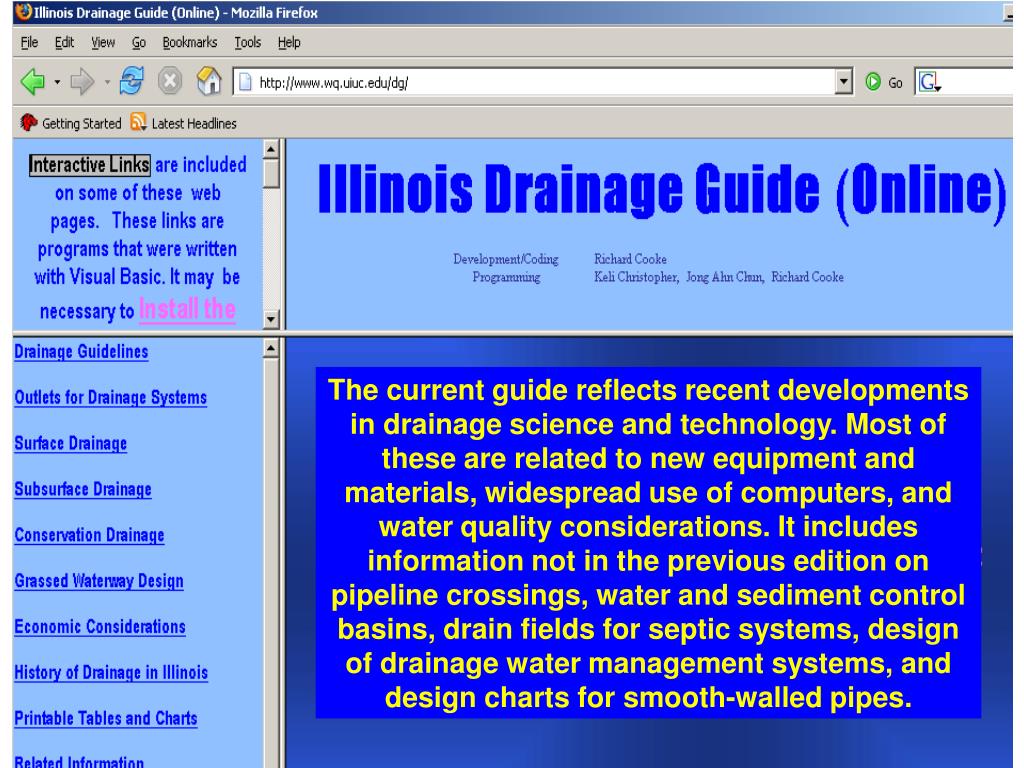The image size is (1024, 768).
Task: Open the Forward button history dropdown
Action: (107, 82)
